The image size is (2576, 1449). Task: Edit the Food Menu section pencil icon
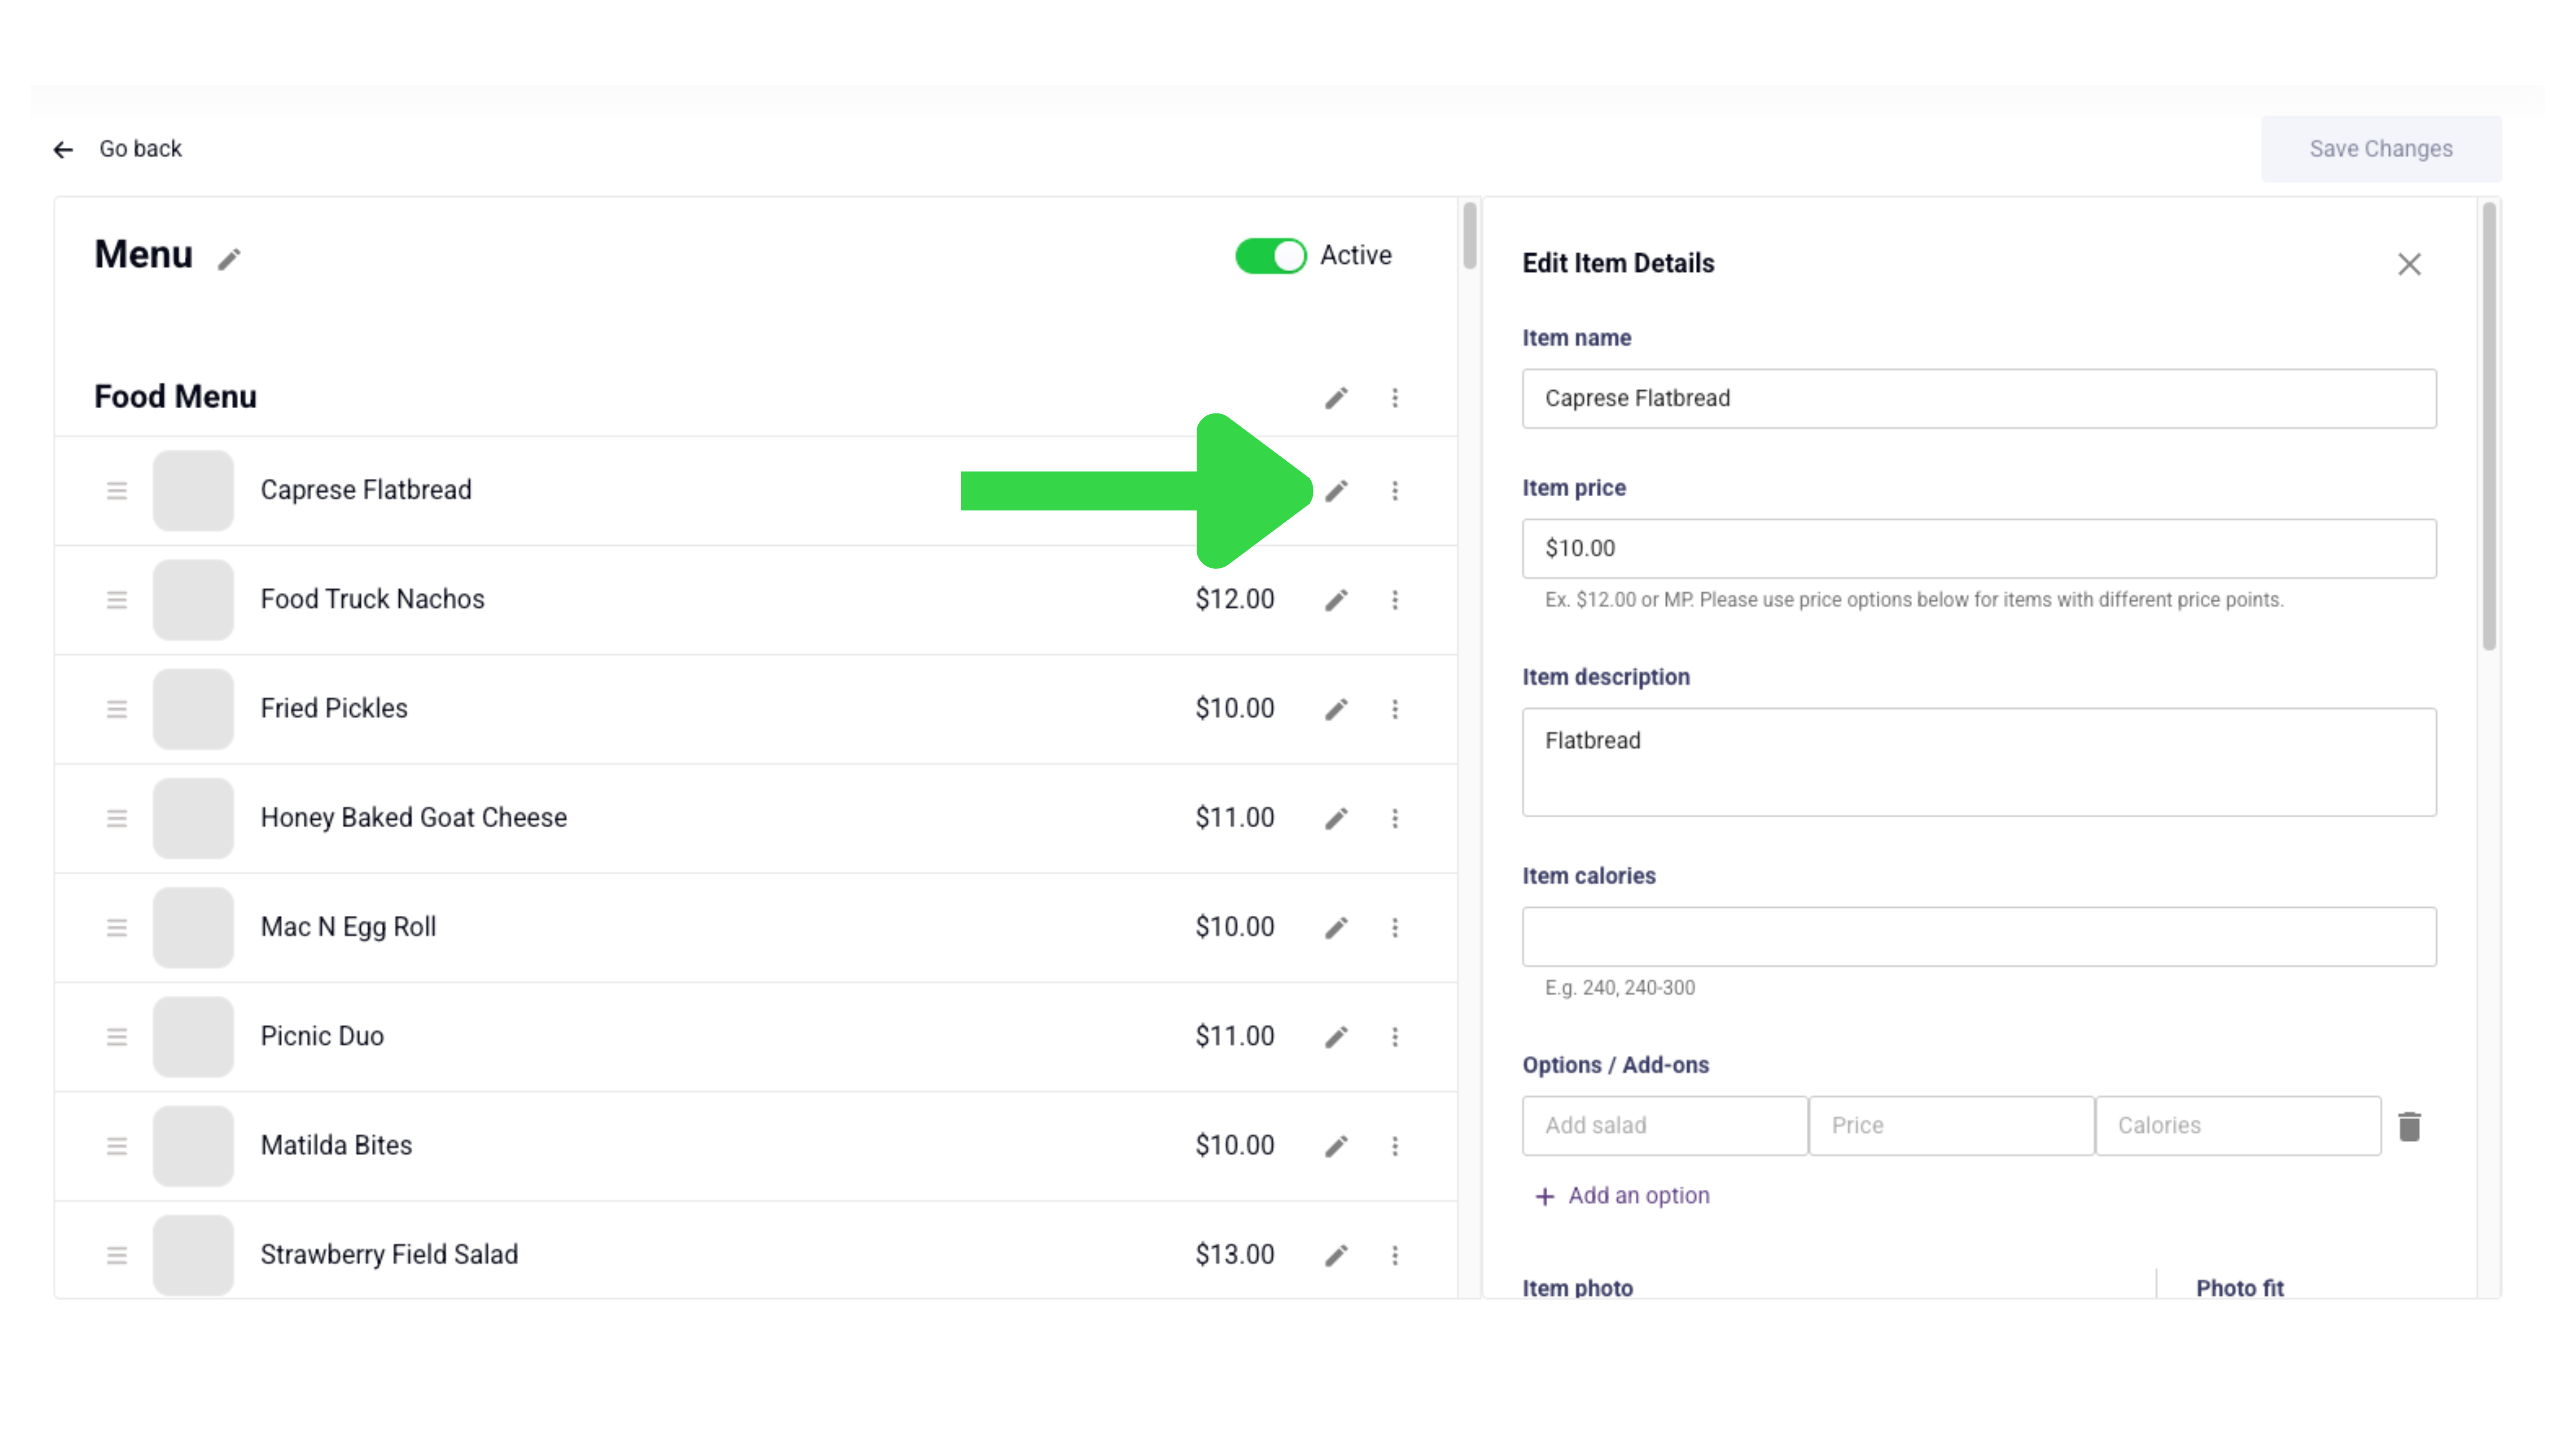(1336, 398)
